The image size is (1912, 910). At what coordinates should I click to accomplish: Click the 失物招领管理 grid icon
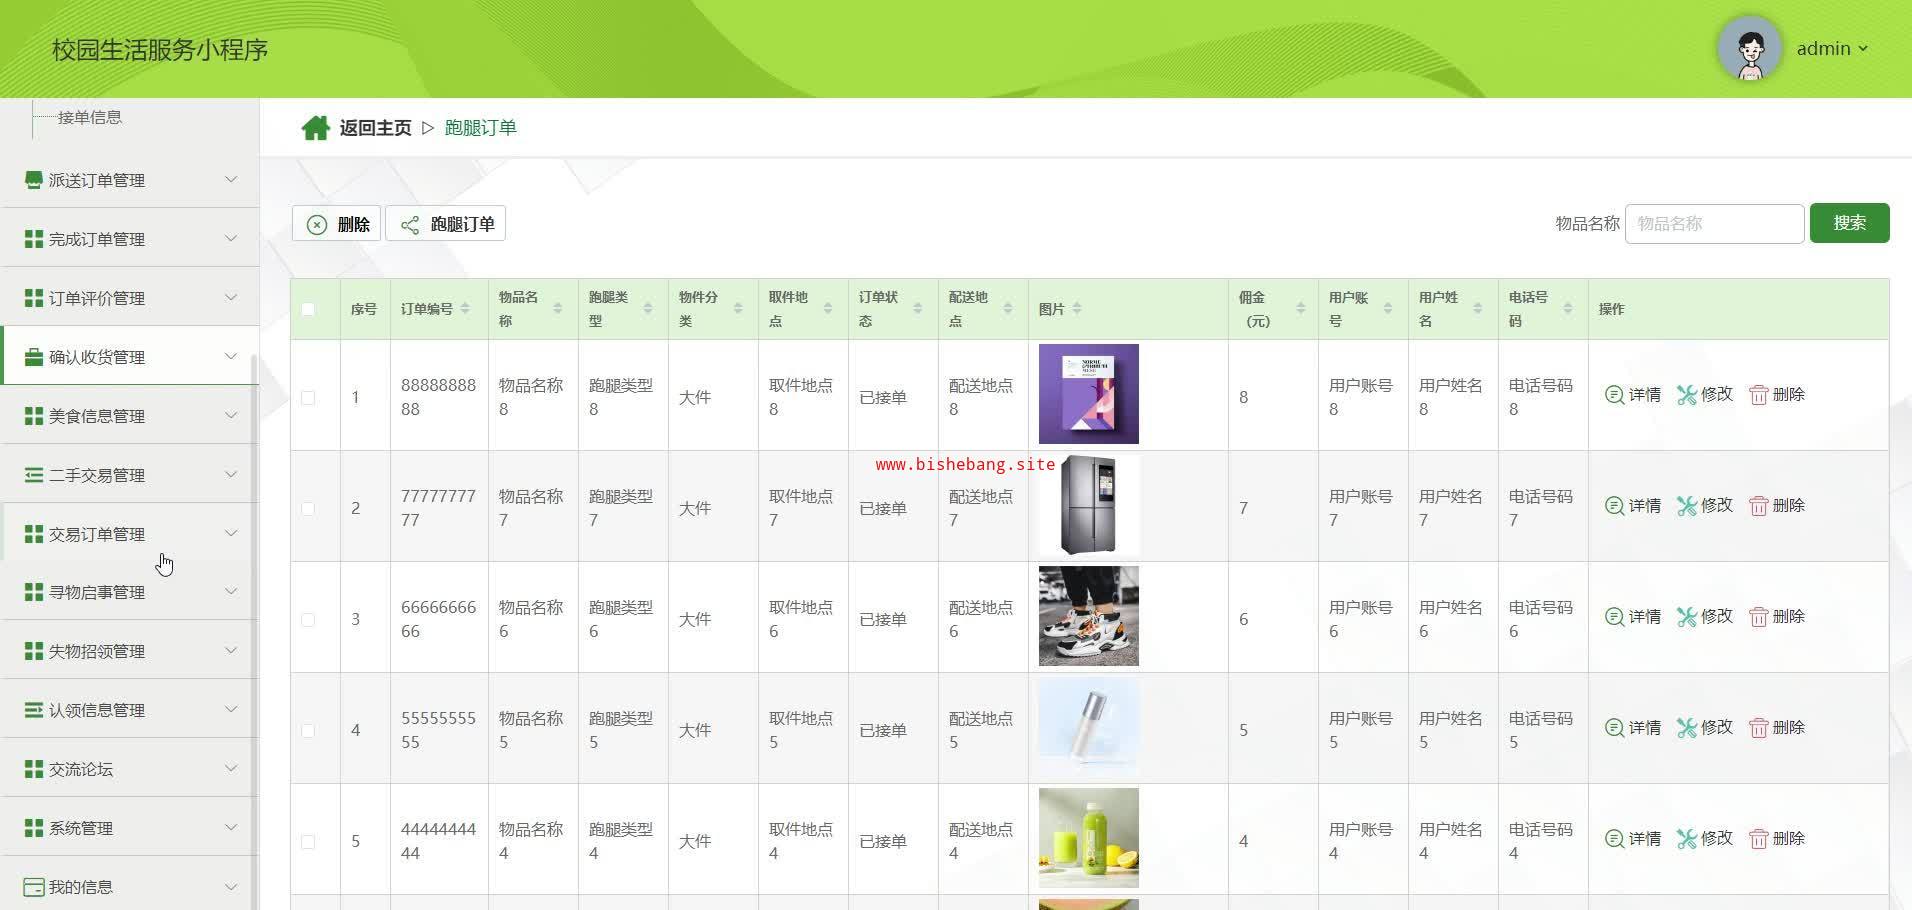tap(34, 651)
